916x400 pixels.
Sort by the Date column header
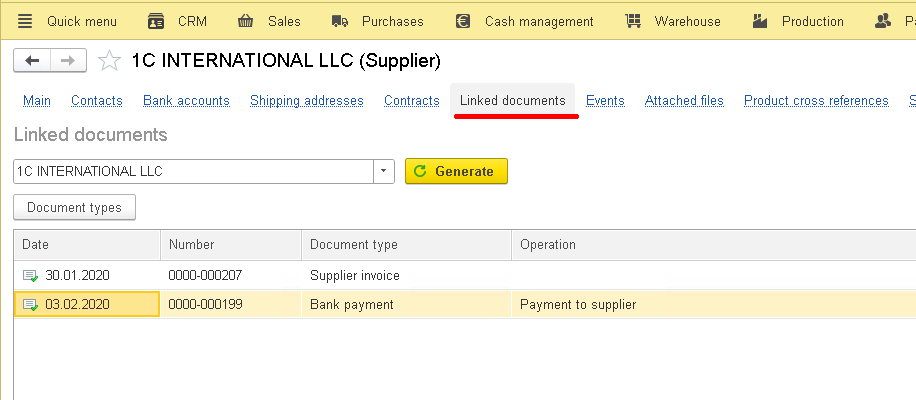(x=87, y=245)
